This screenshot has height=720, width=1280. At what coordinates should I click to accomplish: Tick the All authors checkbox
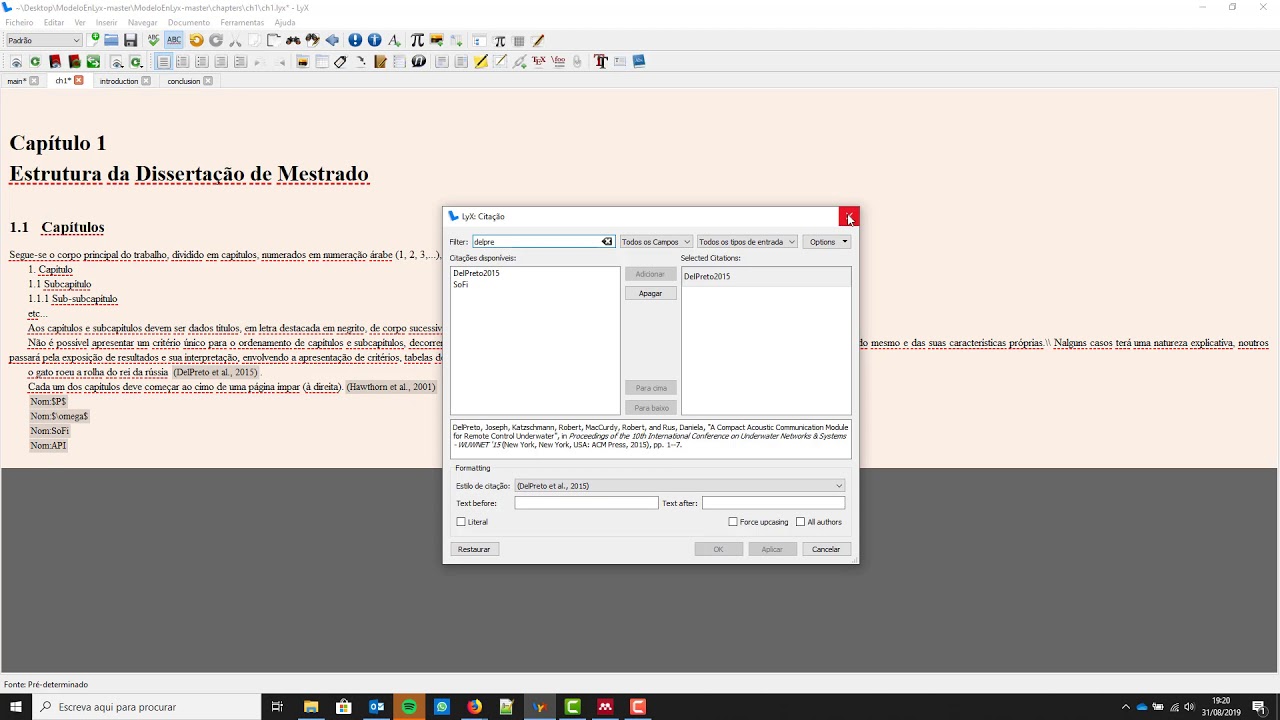800,522
